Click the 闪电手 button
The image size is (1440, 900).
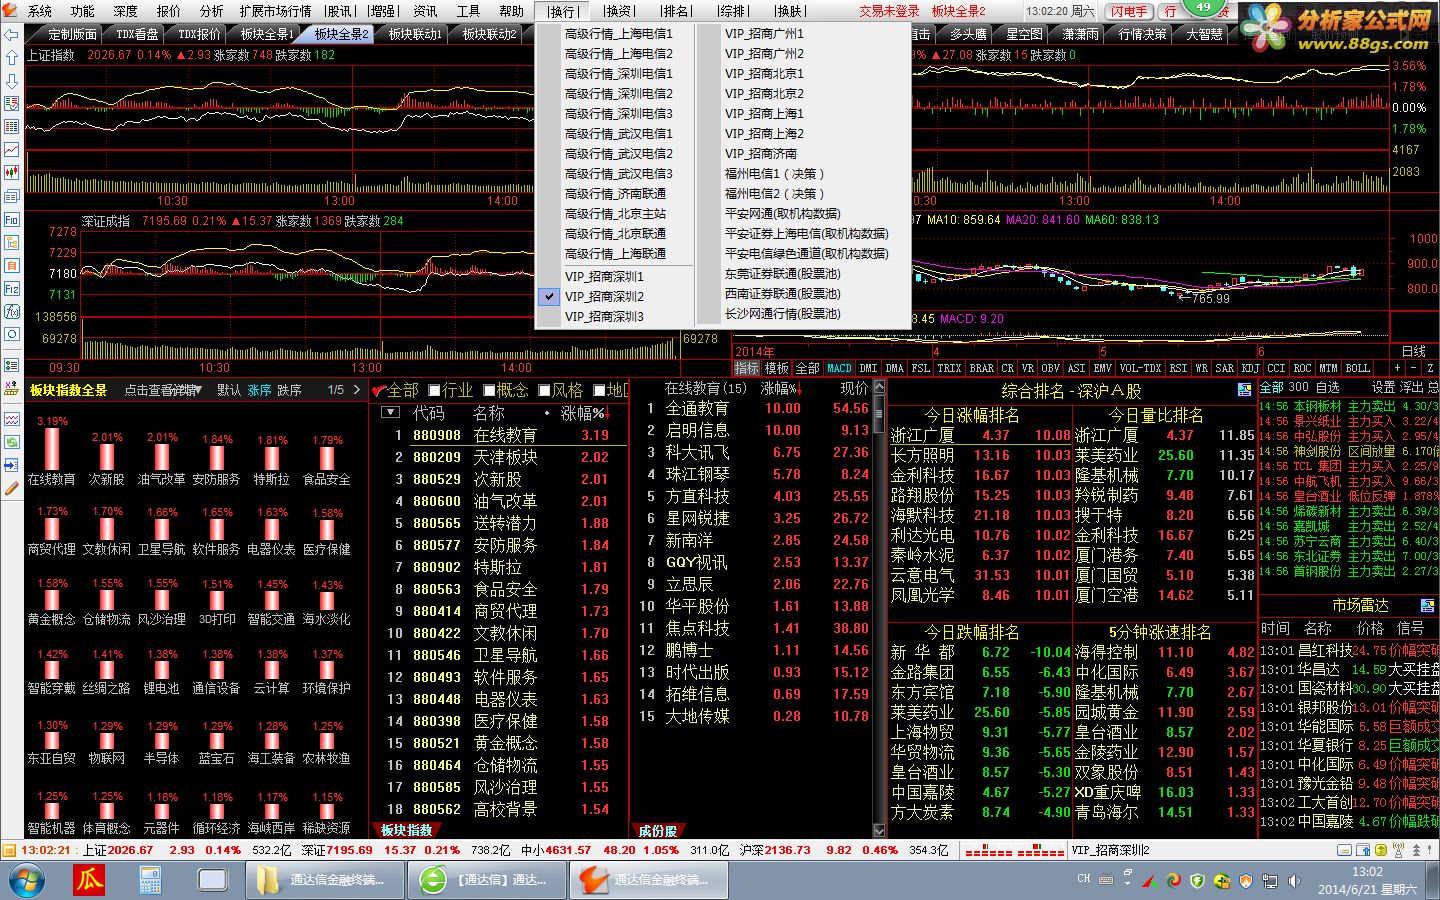[x=1129, y=11]
